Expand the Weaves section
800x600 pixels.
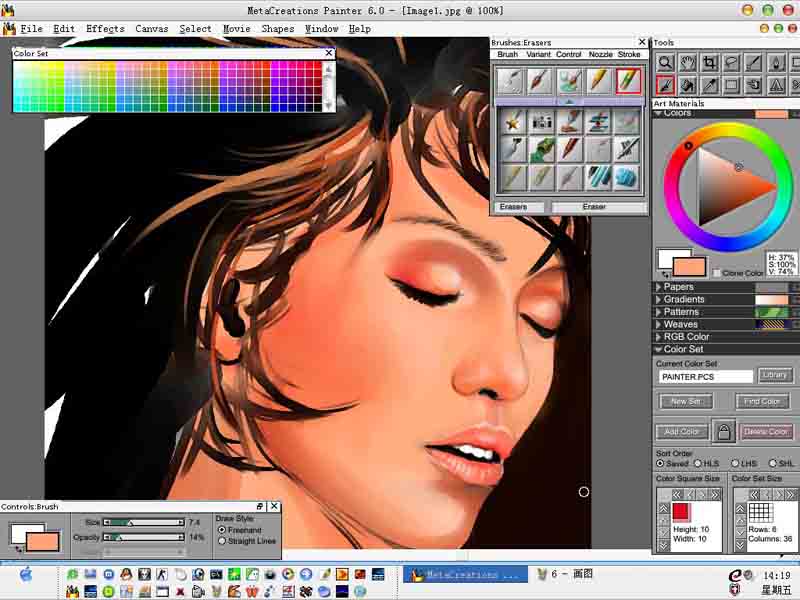(658, 324)
